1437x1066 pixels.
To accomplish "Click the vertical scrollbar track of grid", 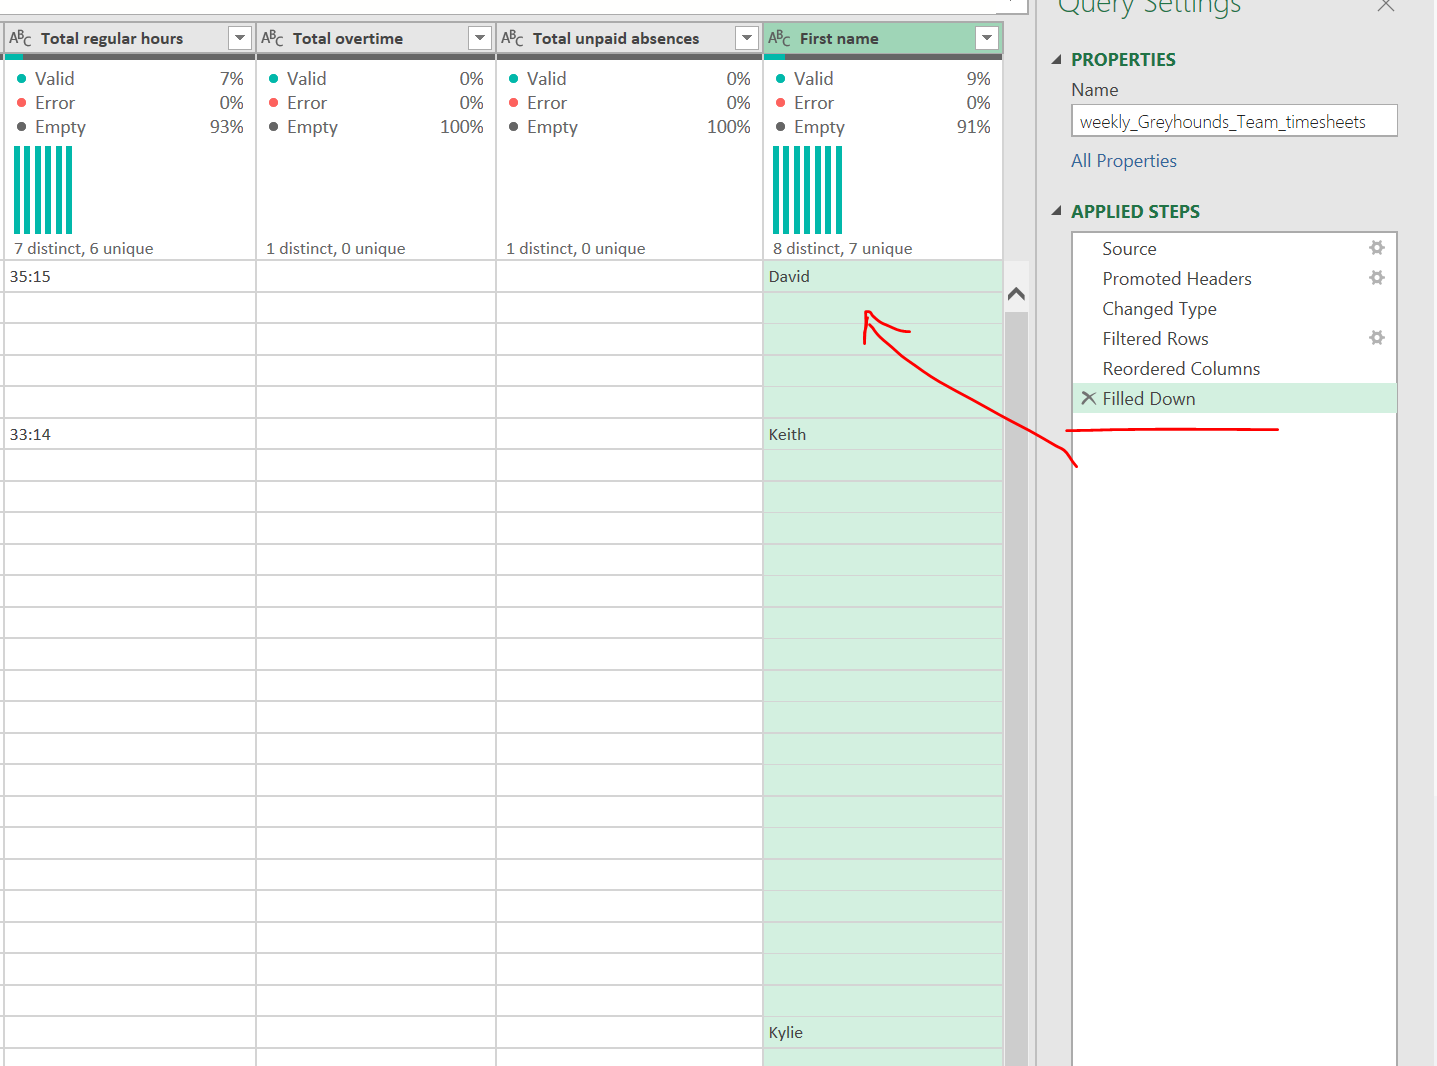I will coord(1016,690).
